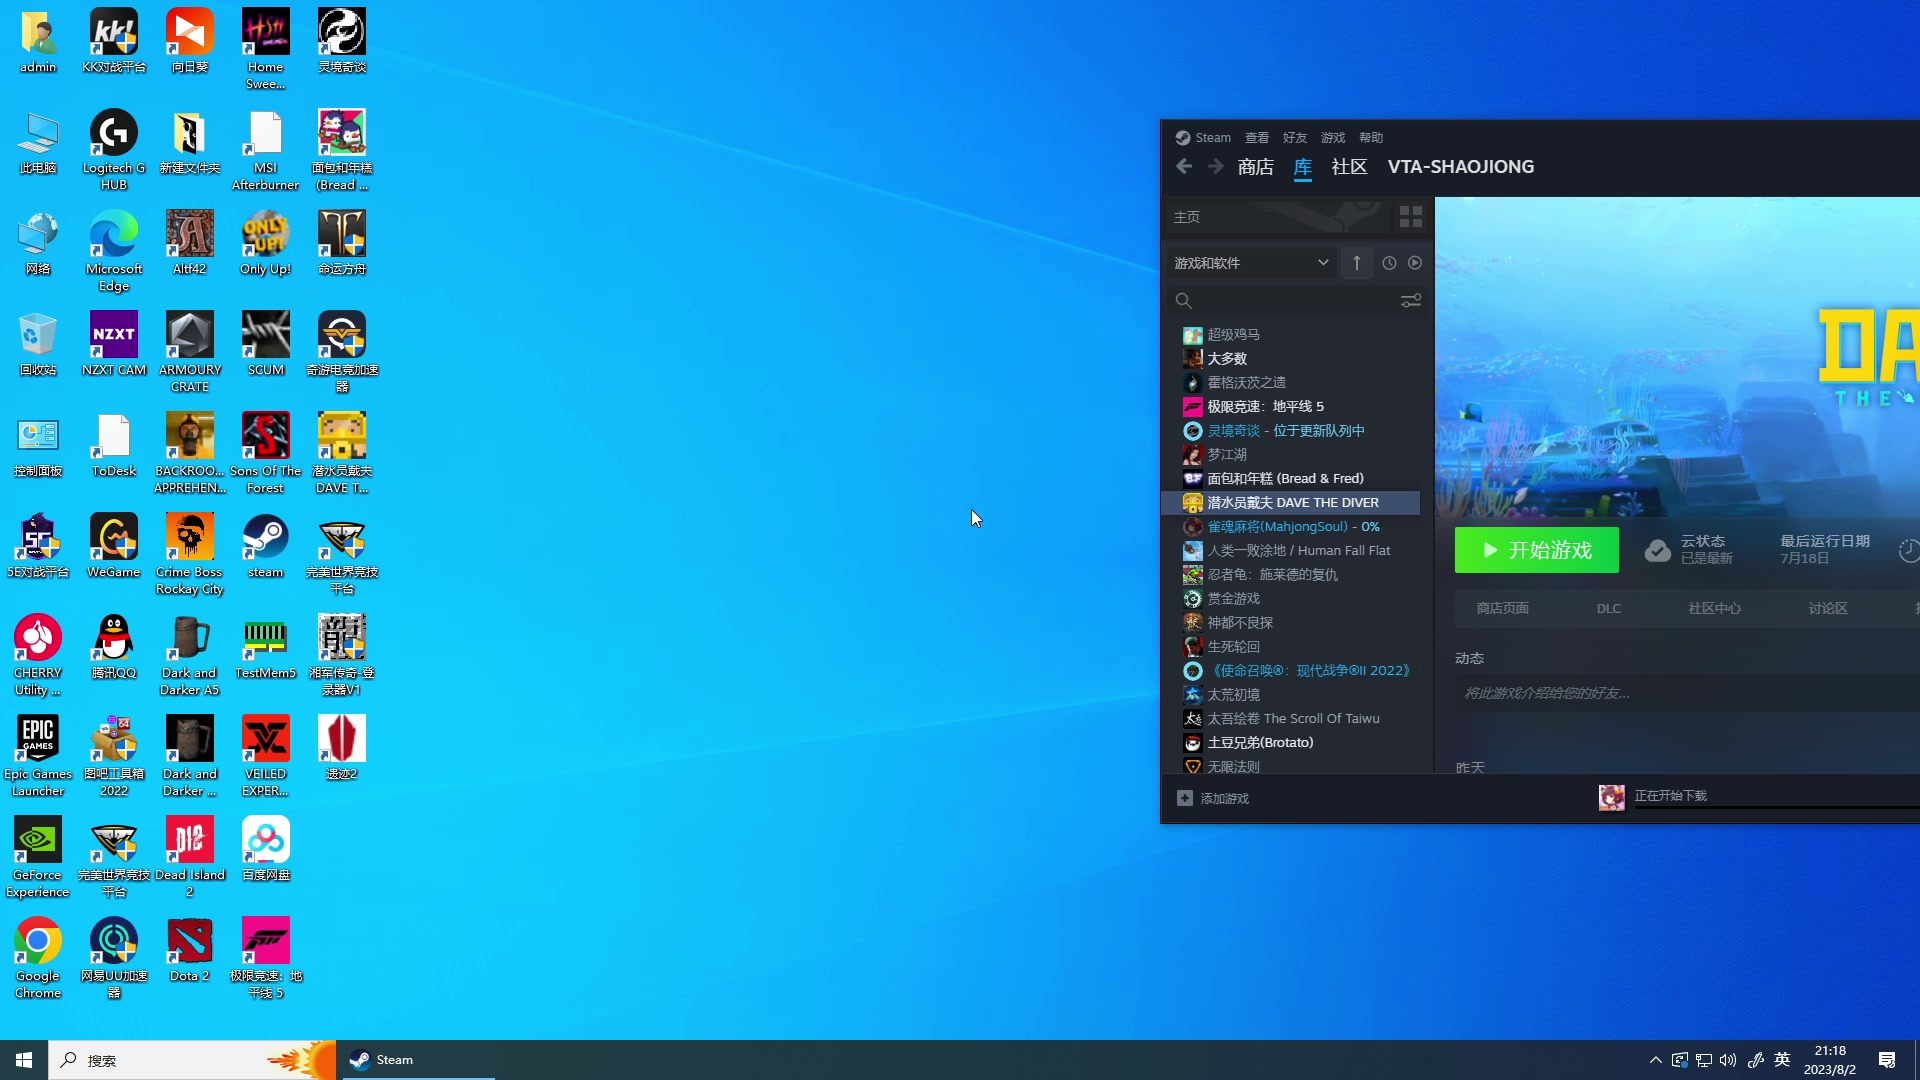Open CHERRY Utility desktop icon
This screenshot has width=1920, height=1080.
[x=38, y=655]
